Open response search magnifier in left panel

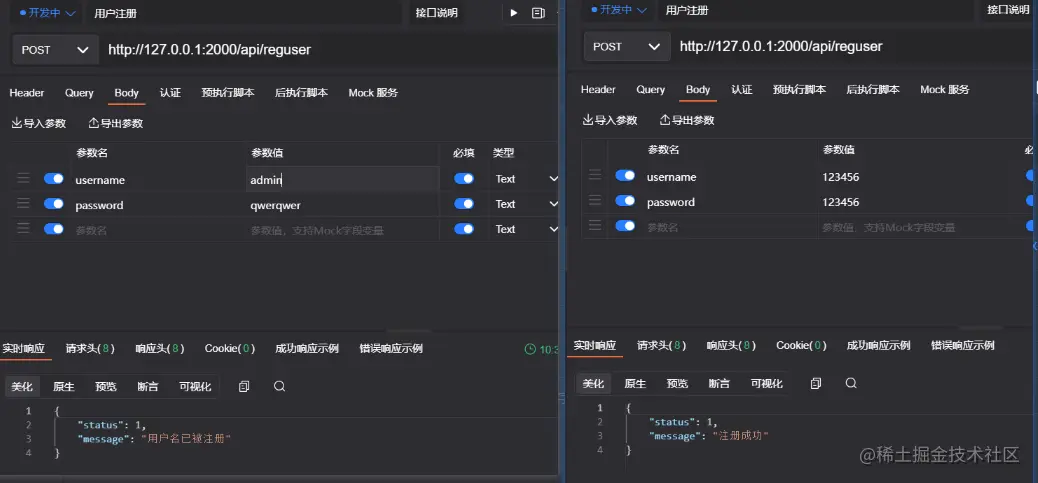279,386
